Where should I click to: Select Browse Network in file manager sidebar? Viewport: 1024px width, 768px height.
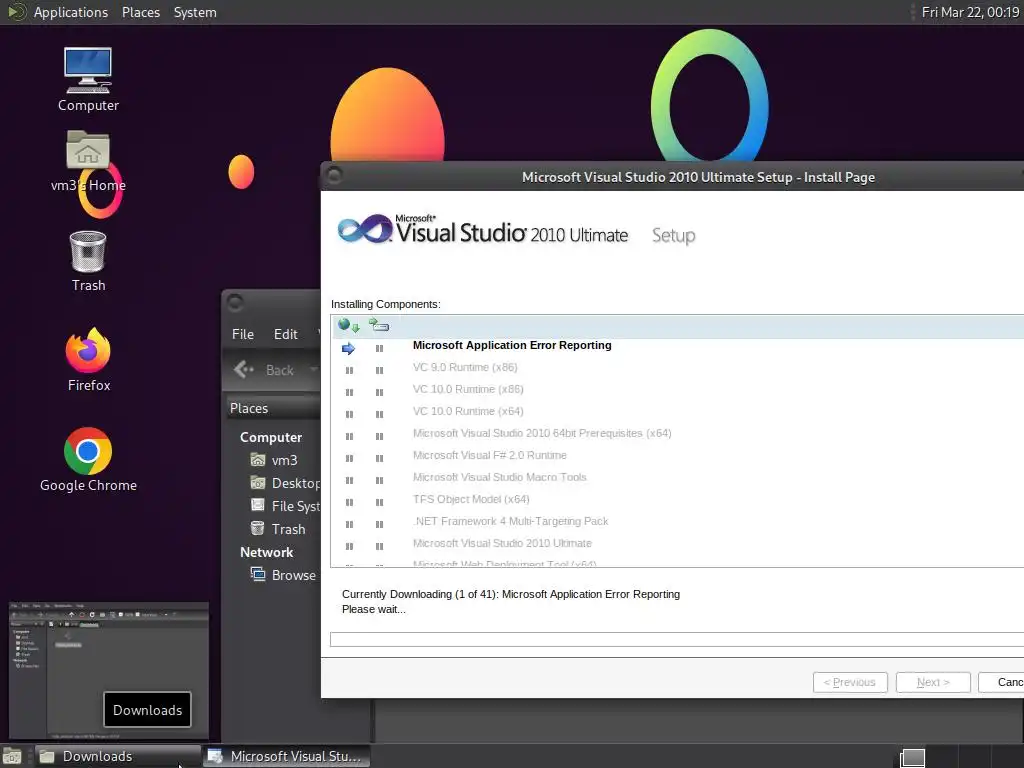283,575
